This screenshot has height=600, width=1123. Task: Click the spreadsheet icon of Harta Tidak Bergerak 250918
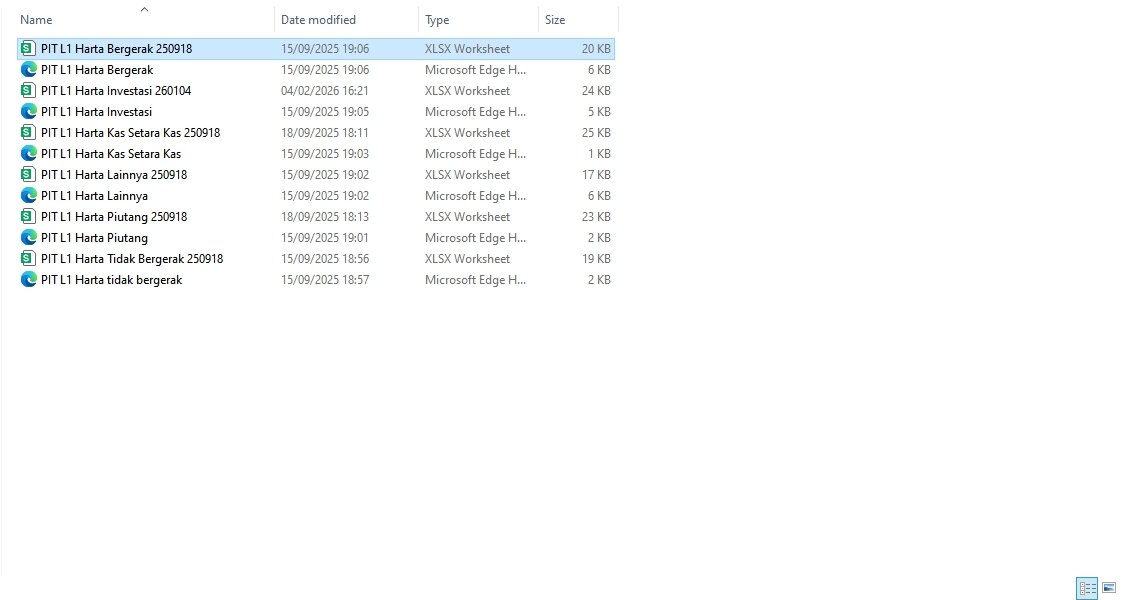coord(28,259)
